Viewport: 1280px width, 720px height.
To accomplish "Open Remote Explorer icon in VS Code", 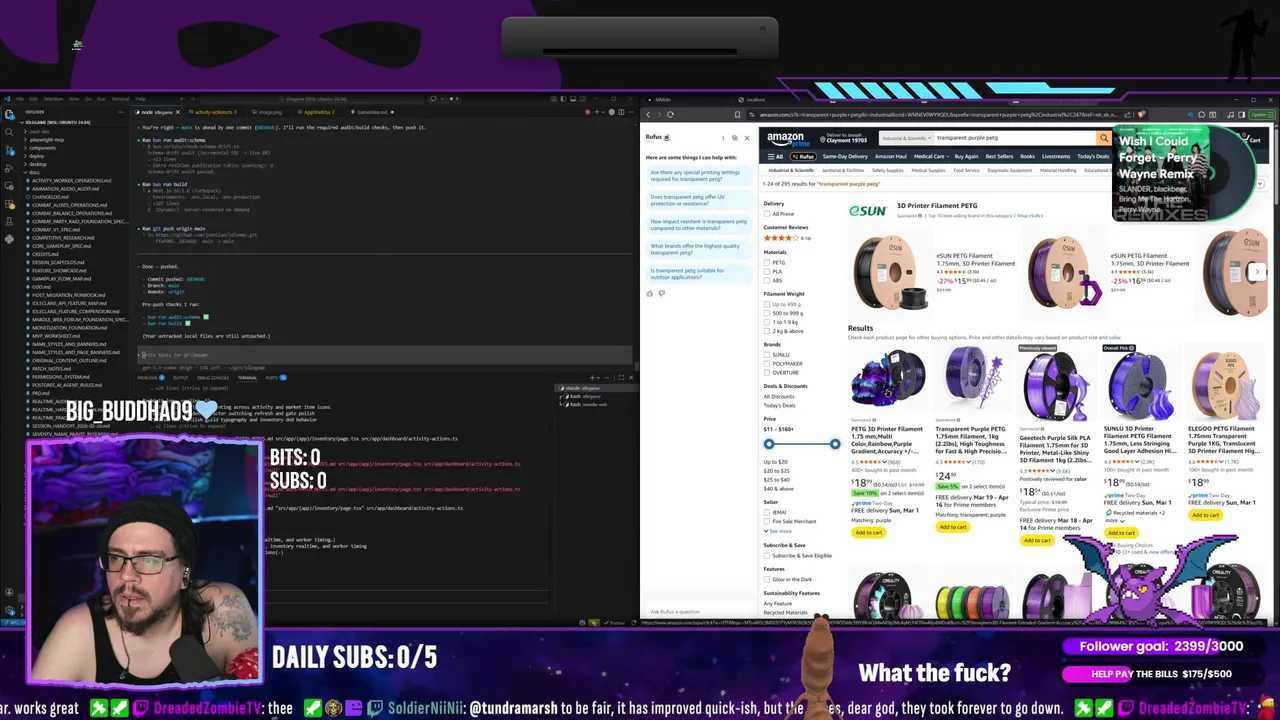I will pyautogui.click(x=9, y=186).
